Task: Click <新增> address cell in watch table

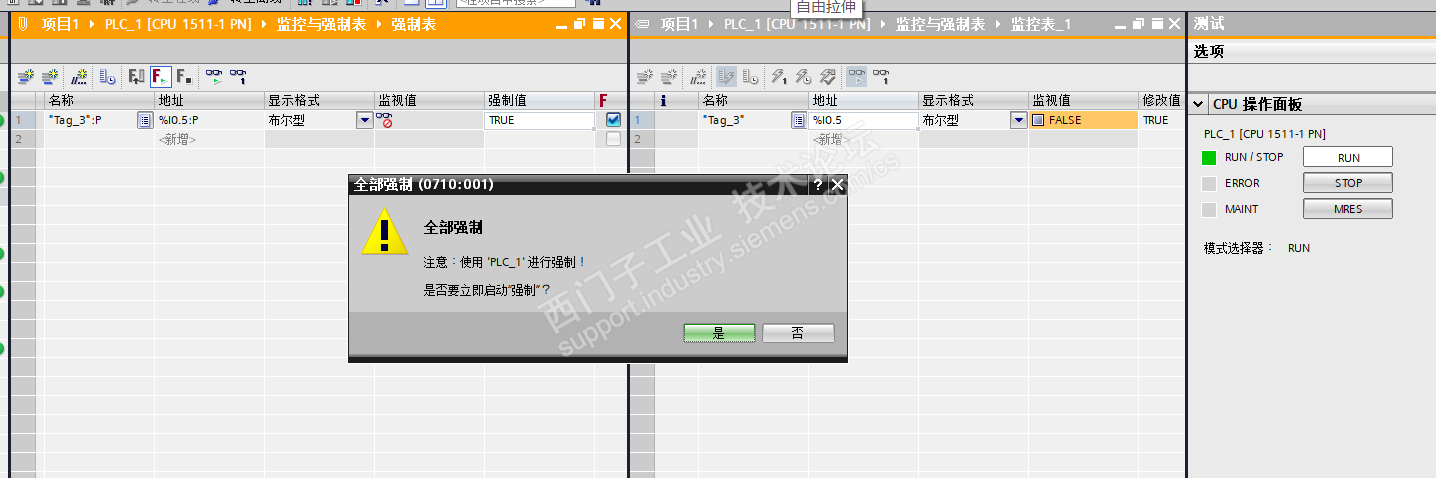Action: point(864,139)
